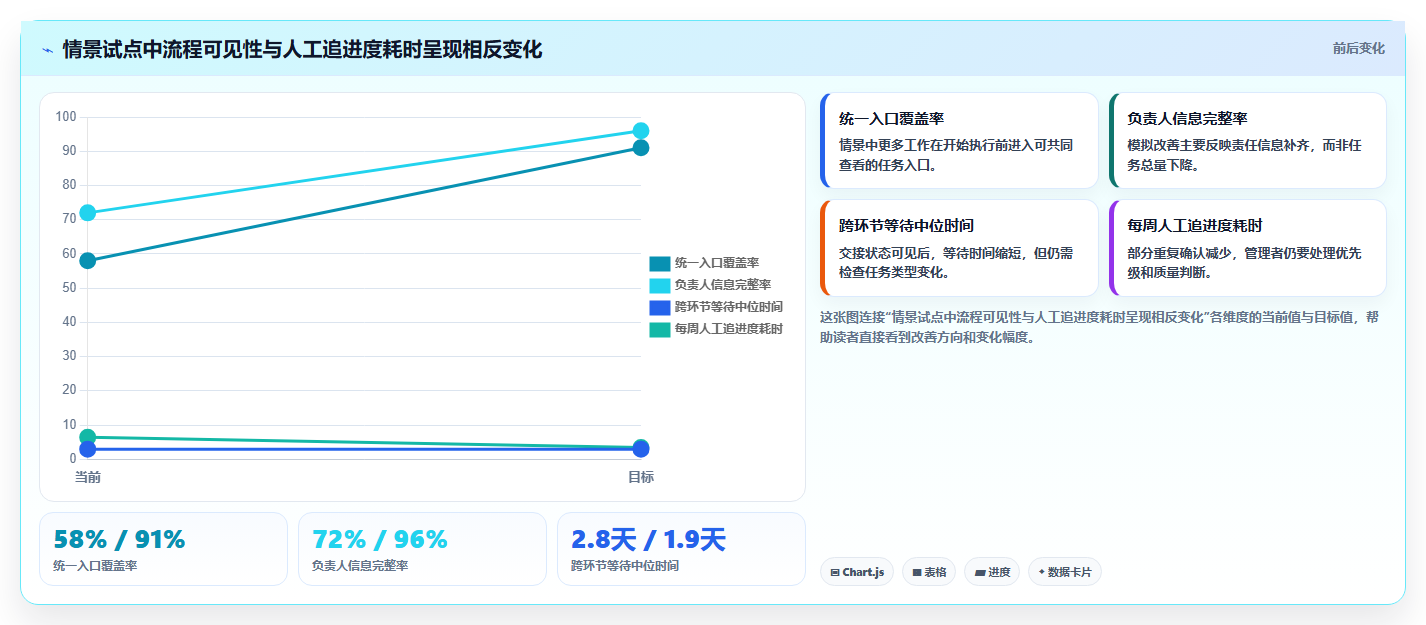Click the green data point at 当前
Viewport: 1426px width, 625px height.
click(x=88, y=437)
